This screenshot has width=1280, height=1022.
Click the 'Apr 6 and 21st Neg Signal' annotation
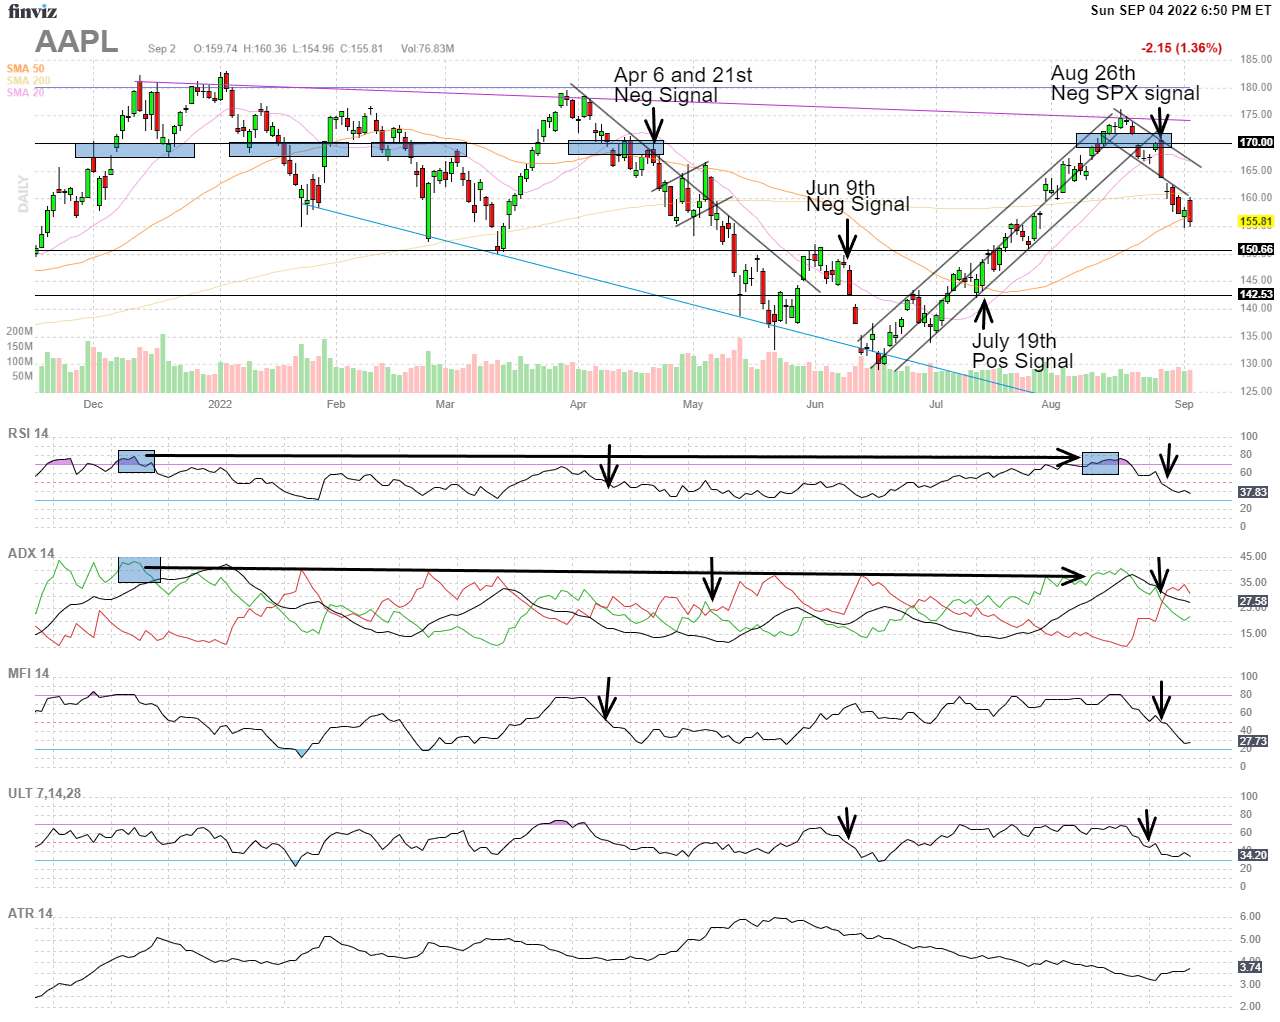[x=682, y=85]
